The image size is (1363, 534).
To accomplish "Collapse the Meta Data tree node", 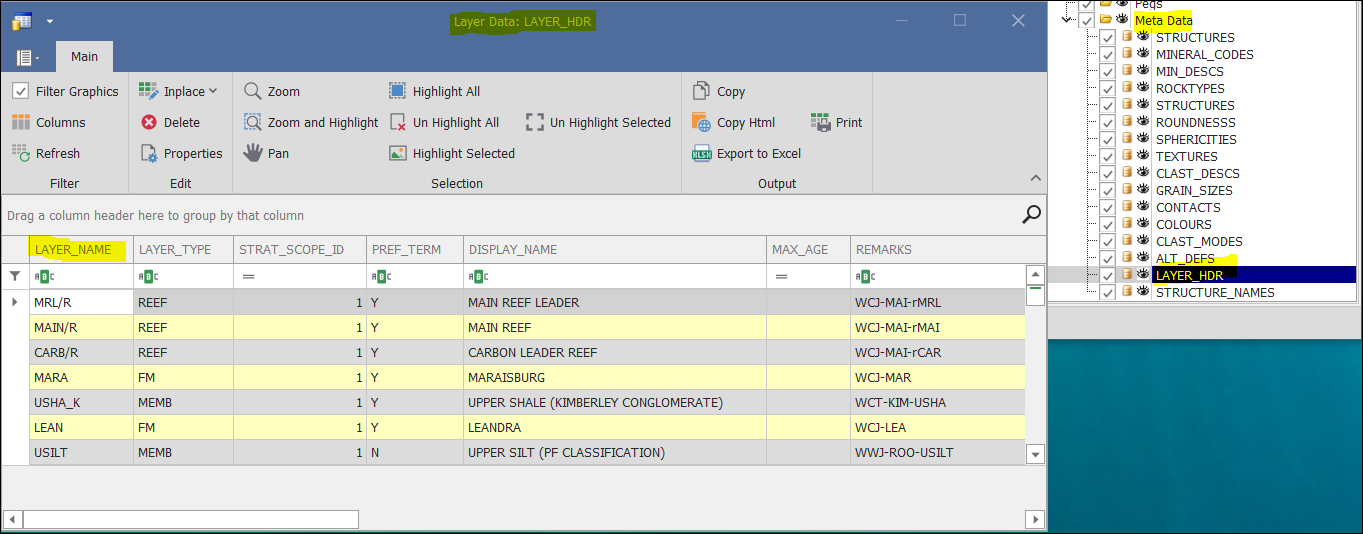I will pos(1069,20).
